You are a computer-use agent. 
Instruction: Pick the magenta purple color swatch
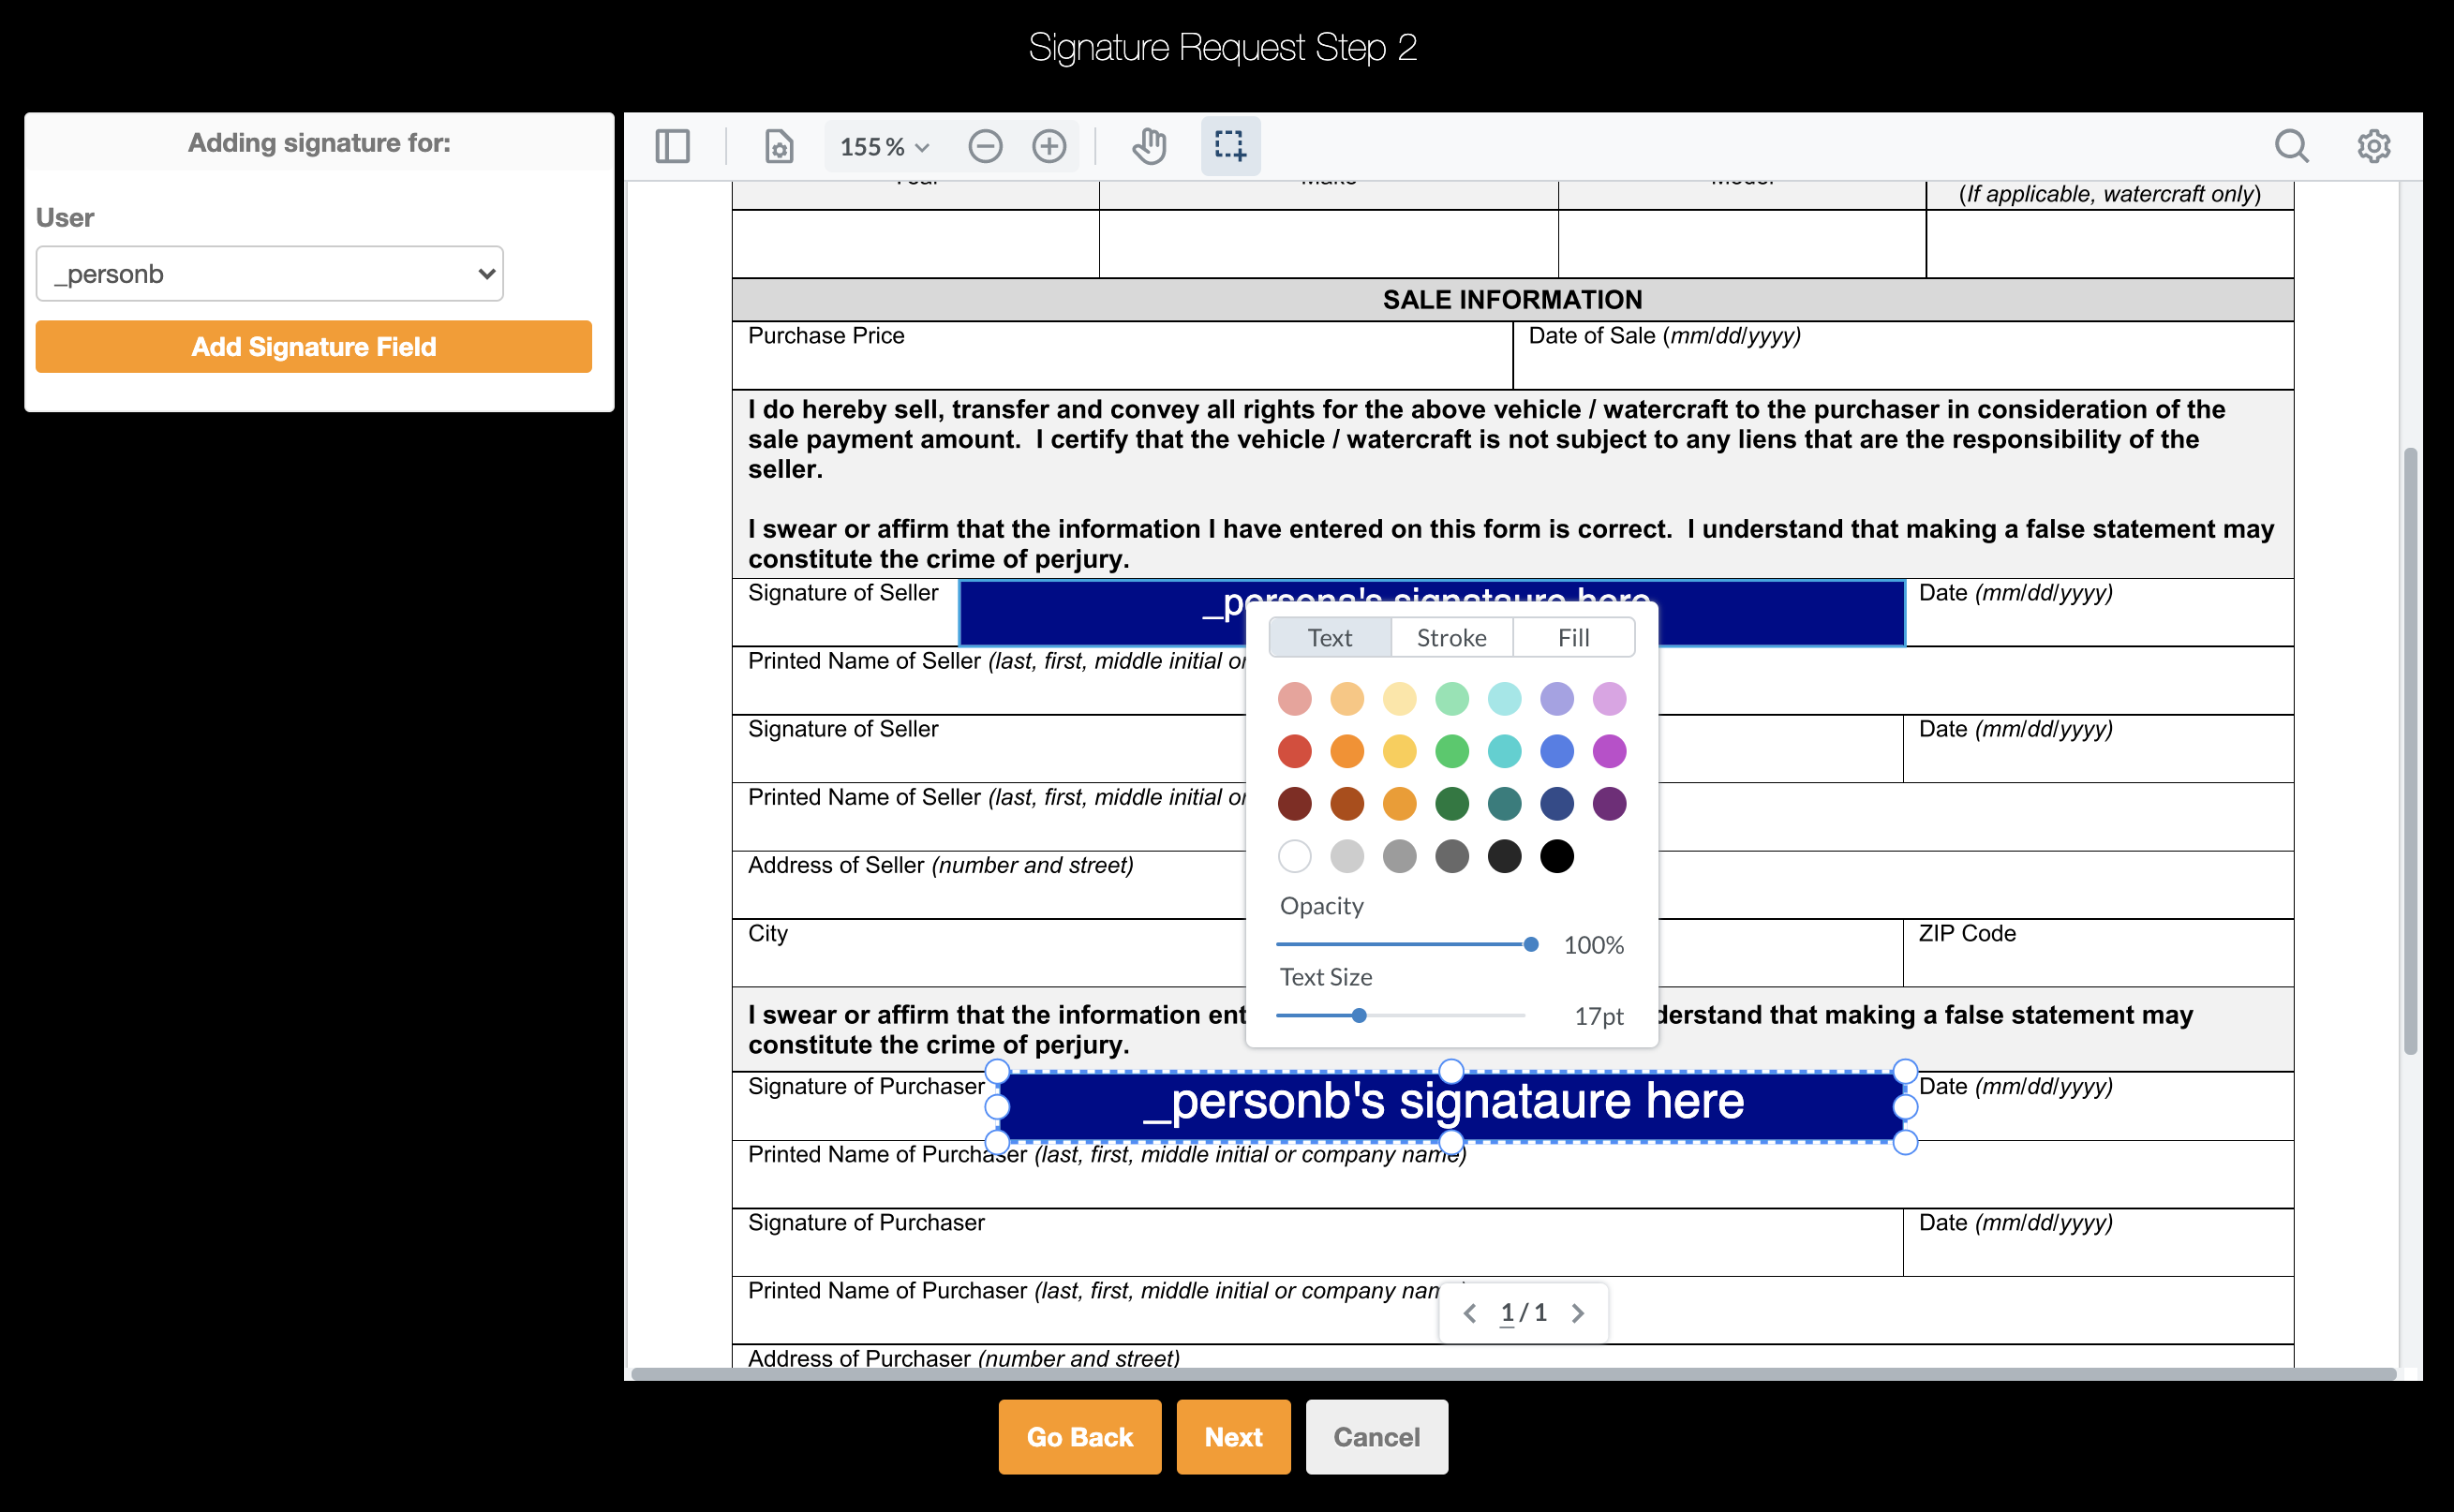1610,751
